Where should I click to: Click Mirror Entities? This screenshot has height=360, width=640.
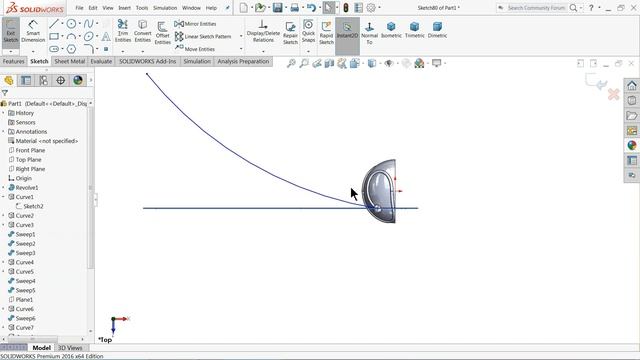[x=195, y=24]
